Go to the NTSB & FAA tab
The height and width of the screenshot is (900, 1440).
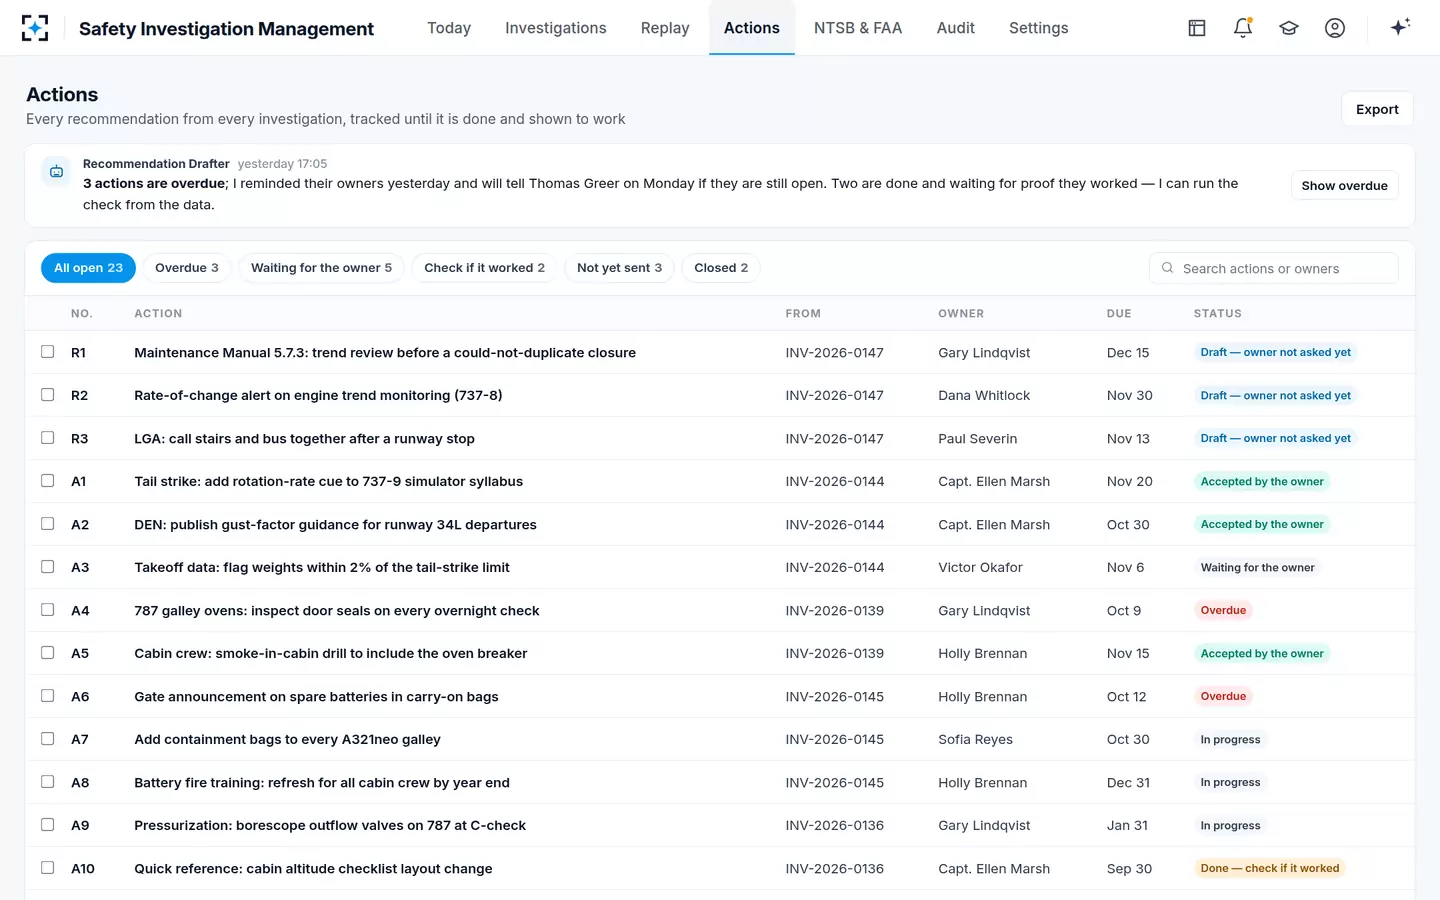tap(858, 28)
